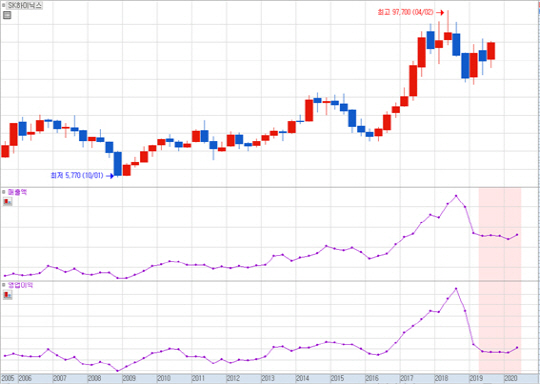The width and height of the screenshot is (540, 384).
Task: Click the 2019 label on the time axis
Action: [476, 378]
